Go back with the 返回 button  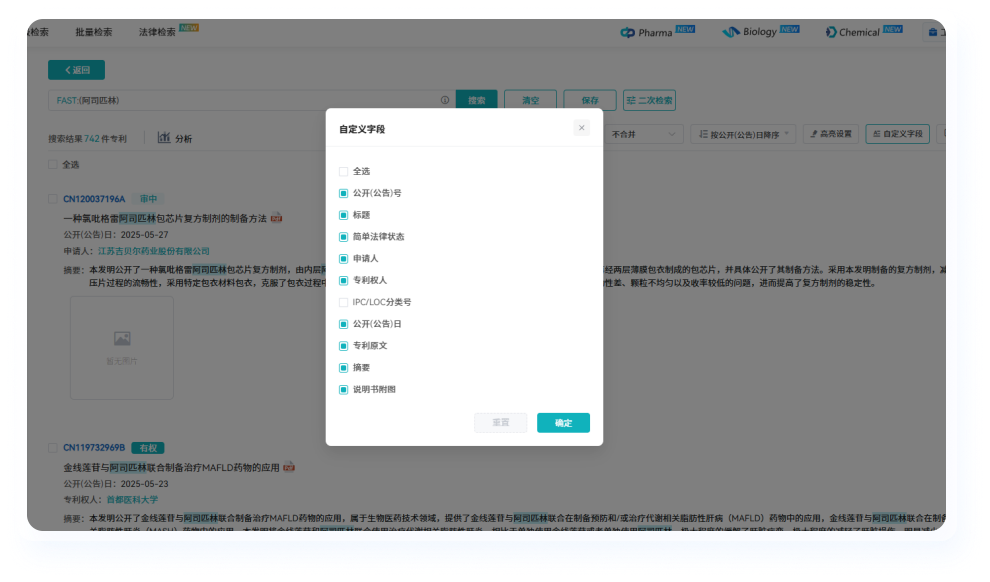[x=76, y=70]
